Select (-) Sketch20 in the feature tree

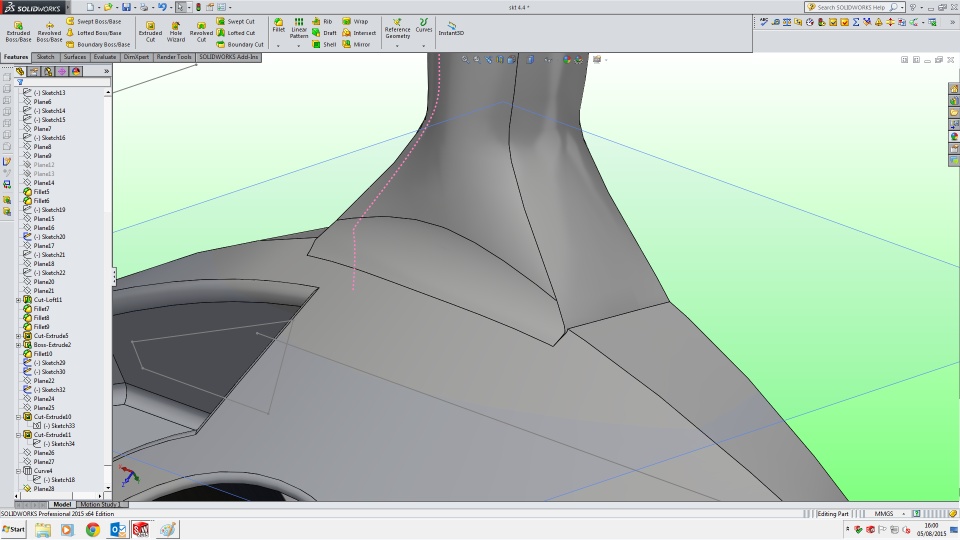pyautogui.click(x=44, y=236)
